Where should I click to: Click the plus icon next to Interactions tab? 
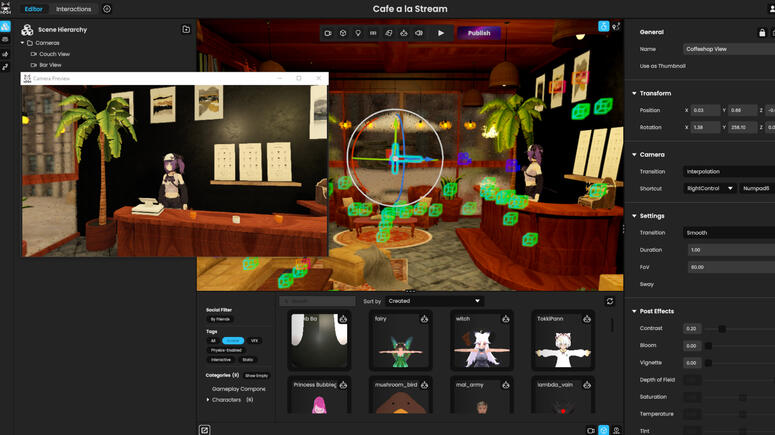pyautogui.click(x=107, y=9)
